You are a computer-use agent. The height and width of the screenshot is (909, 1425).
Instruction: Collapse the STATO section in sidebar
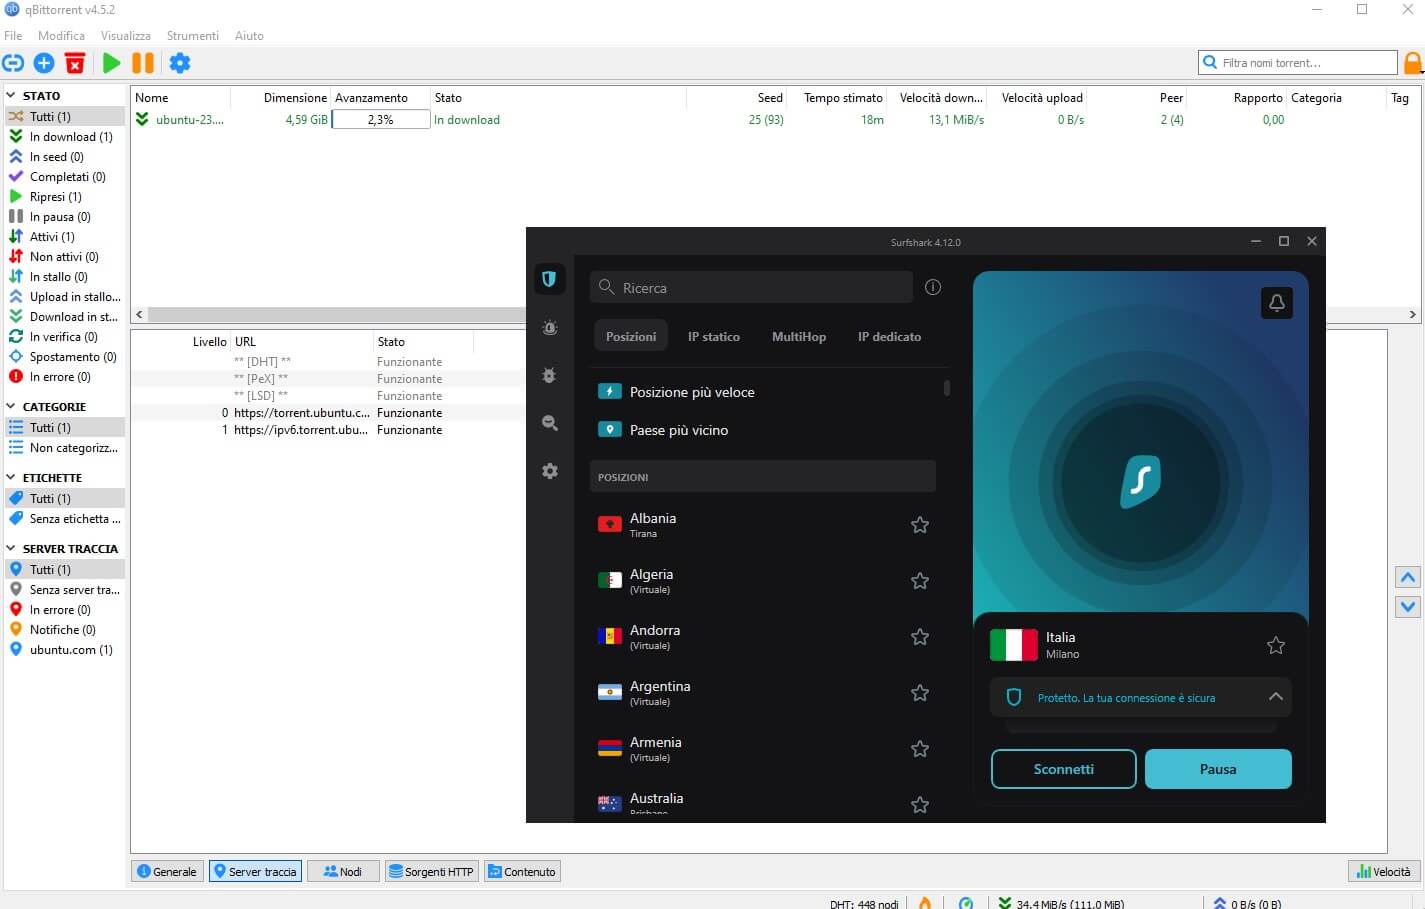(x=11, y=96)
